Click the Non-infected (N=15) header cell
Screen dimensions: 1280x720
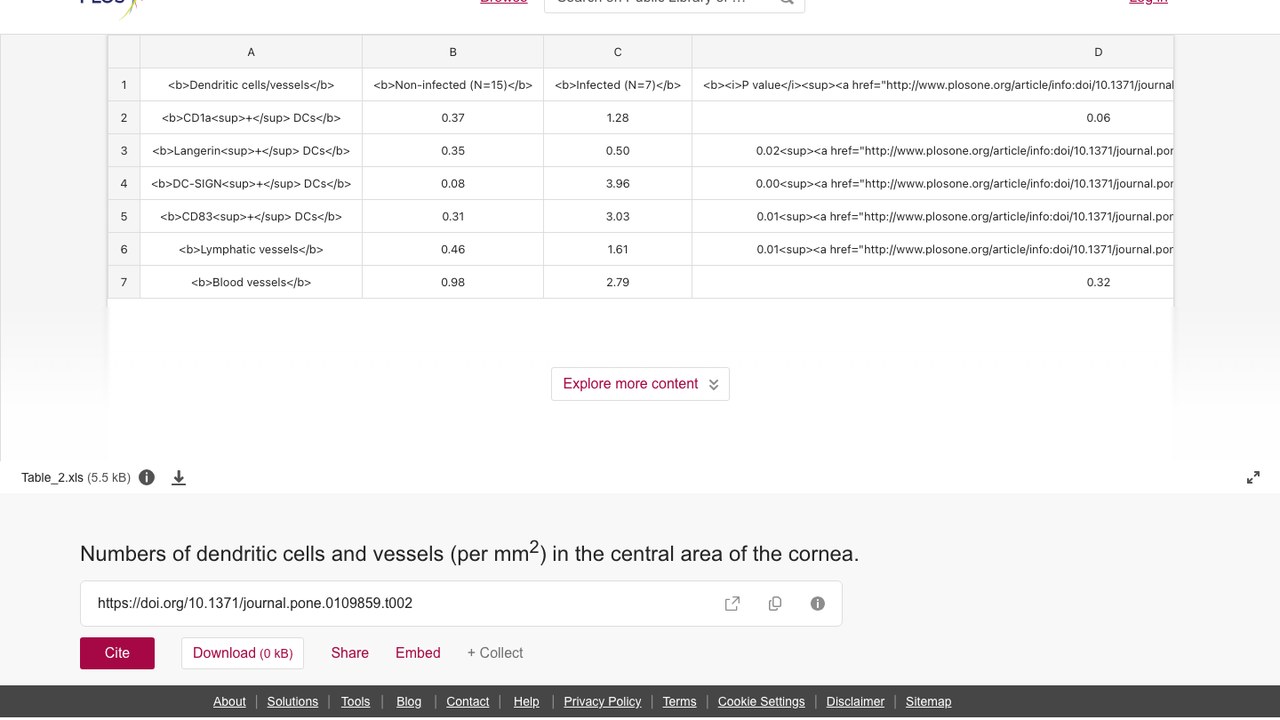(x=453, y=85)
